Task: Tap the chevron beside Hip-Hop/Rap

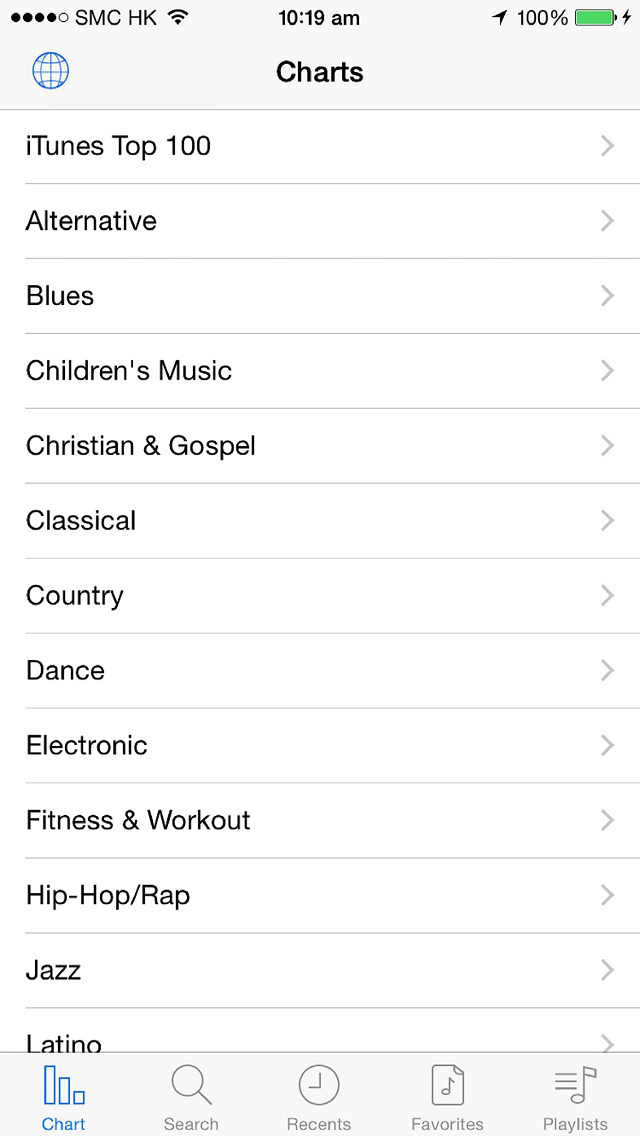Action: click(608, 895)
